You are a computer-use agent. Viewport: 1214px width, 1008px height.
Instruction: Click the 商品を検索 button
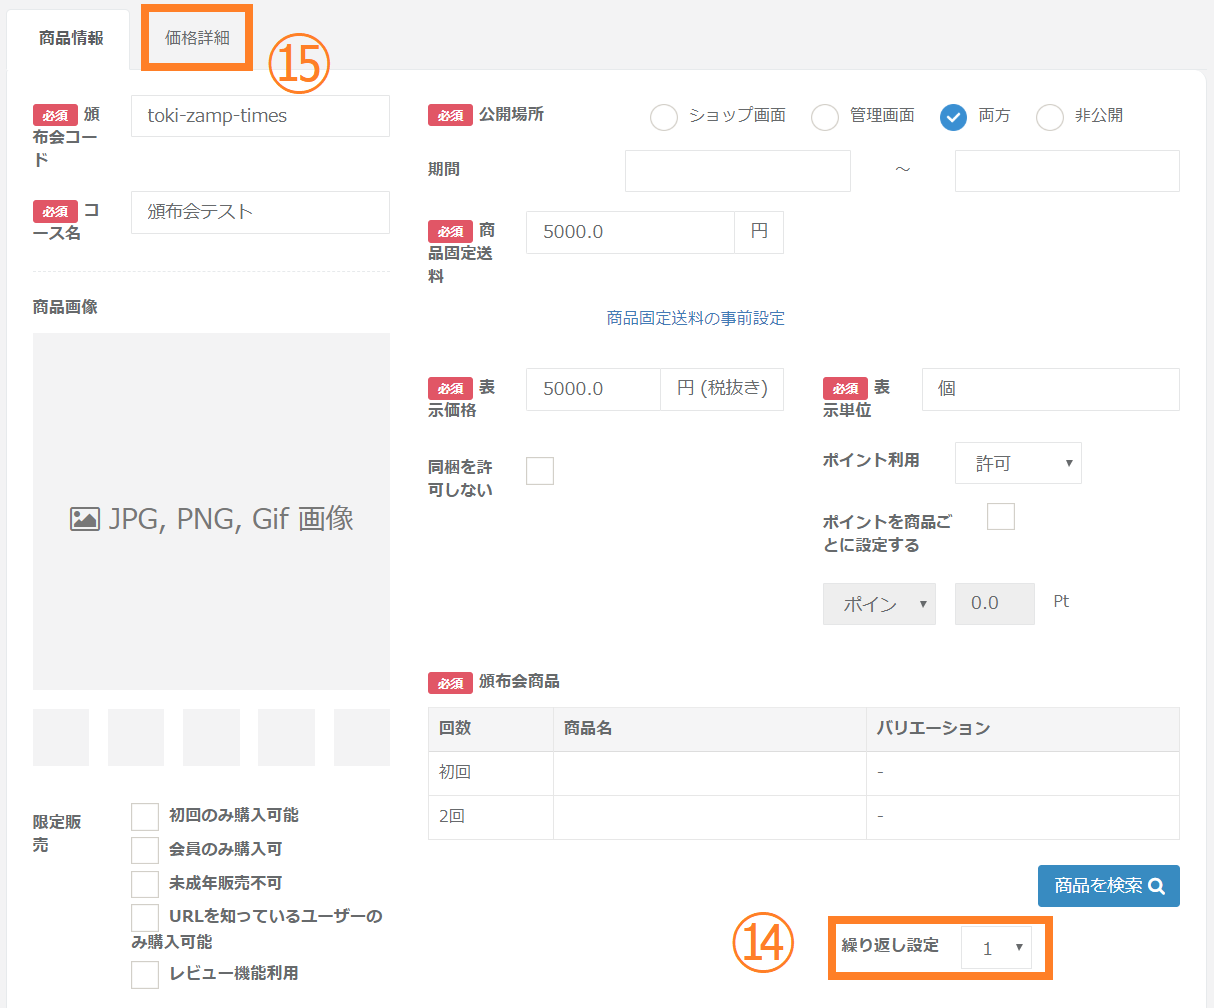point(1108,886)
